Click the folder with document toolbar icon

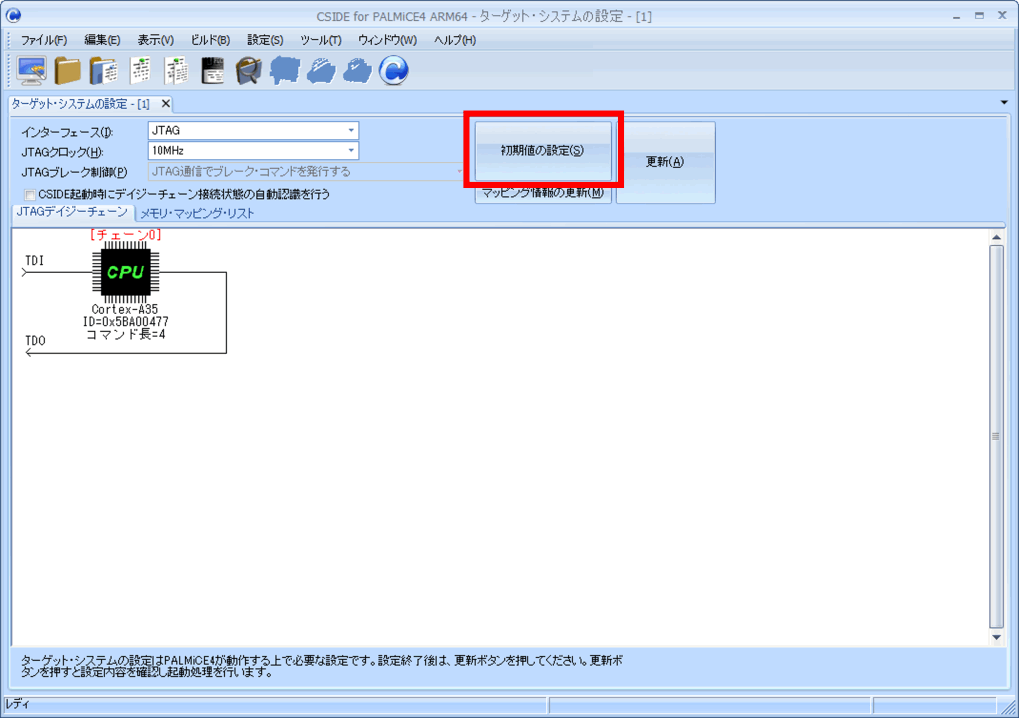click(x=103, y=70)
